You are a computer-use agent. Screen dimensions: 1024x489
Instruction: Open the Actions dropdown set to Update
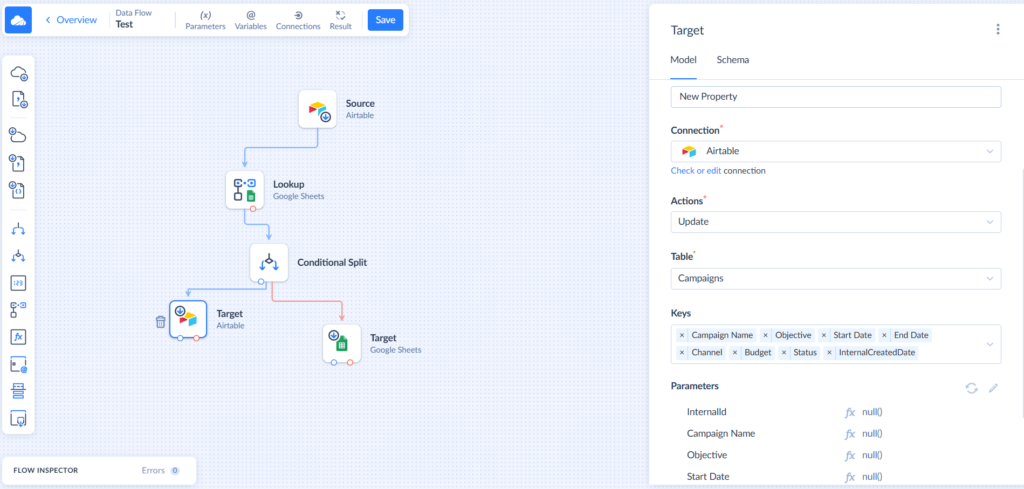(835, 221)
